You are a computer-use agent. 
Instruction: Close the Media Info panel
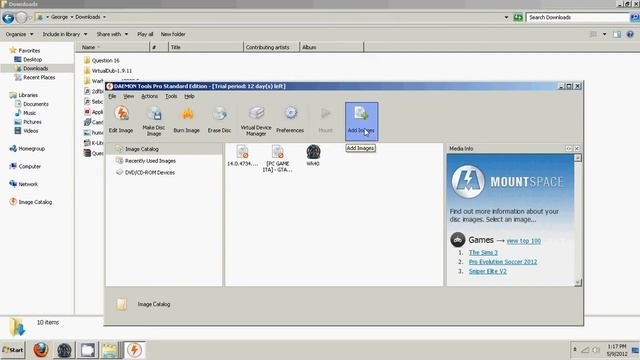[577, 149]
